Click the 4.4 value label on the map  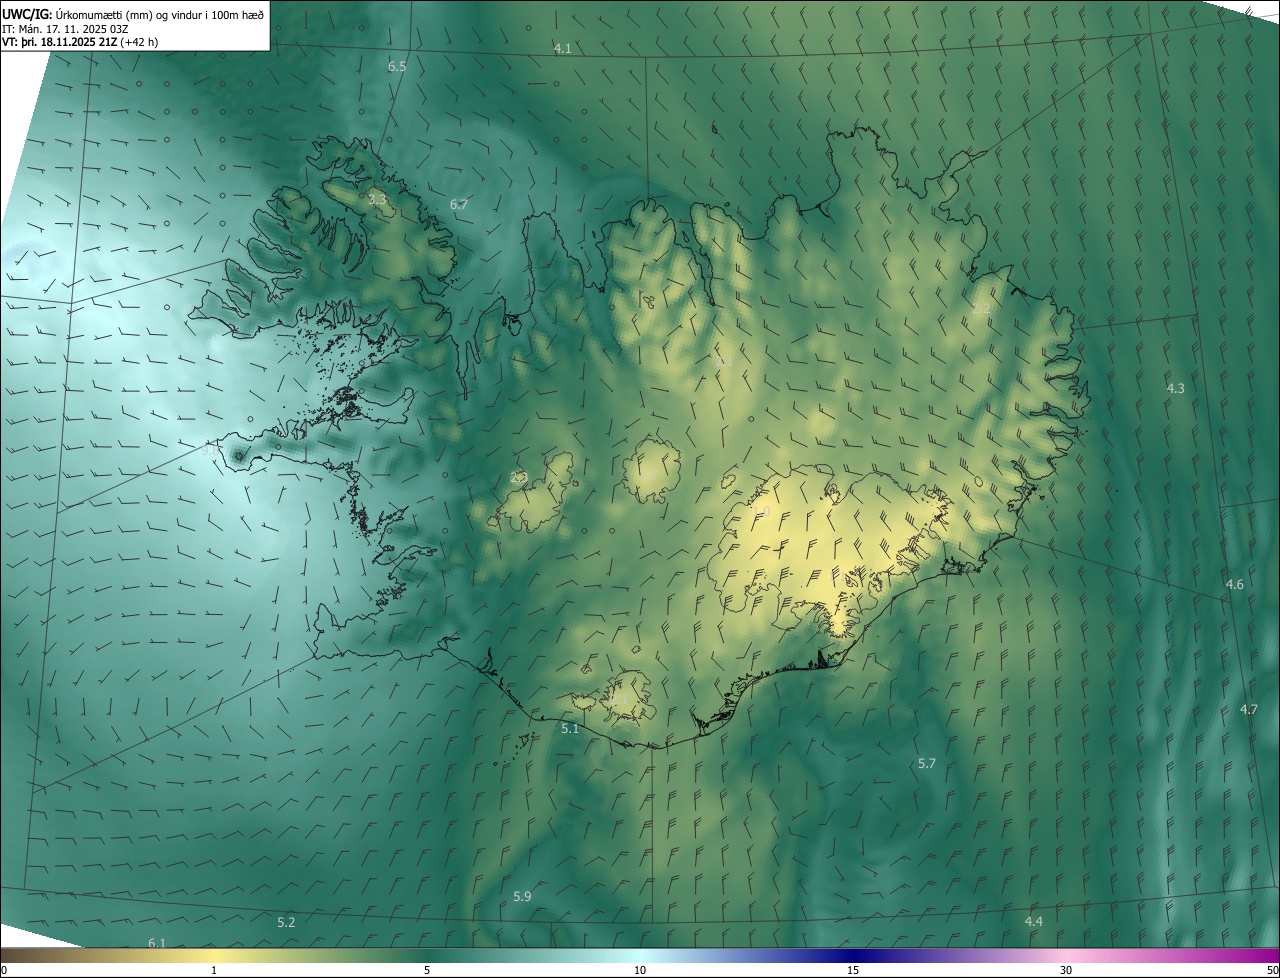1034,920
